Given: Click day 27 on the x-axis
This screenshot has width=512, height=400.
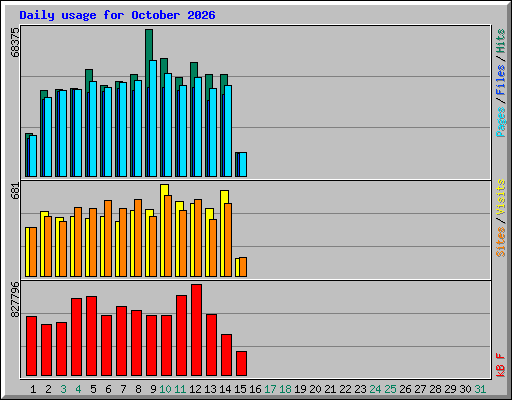Looking at the screenshot, I should pyautogui.click(x=420, y=389).
